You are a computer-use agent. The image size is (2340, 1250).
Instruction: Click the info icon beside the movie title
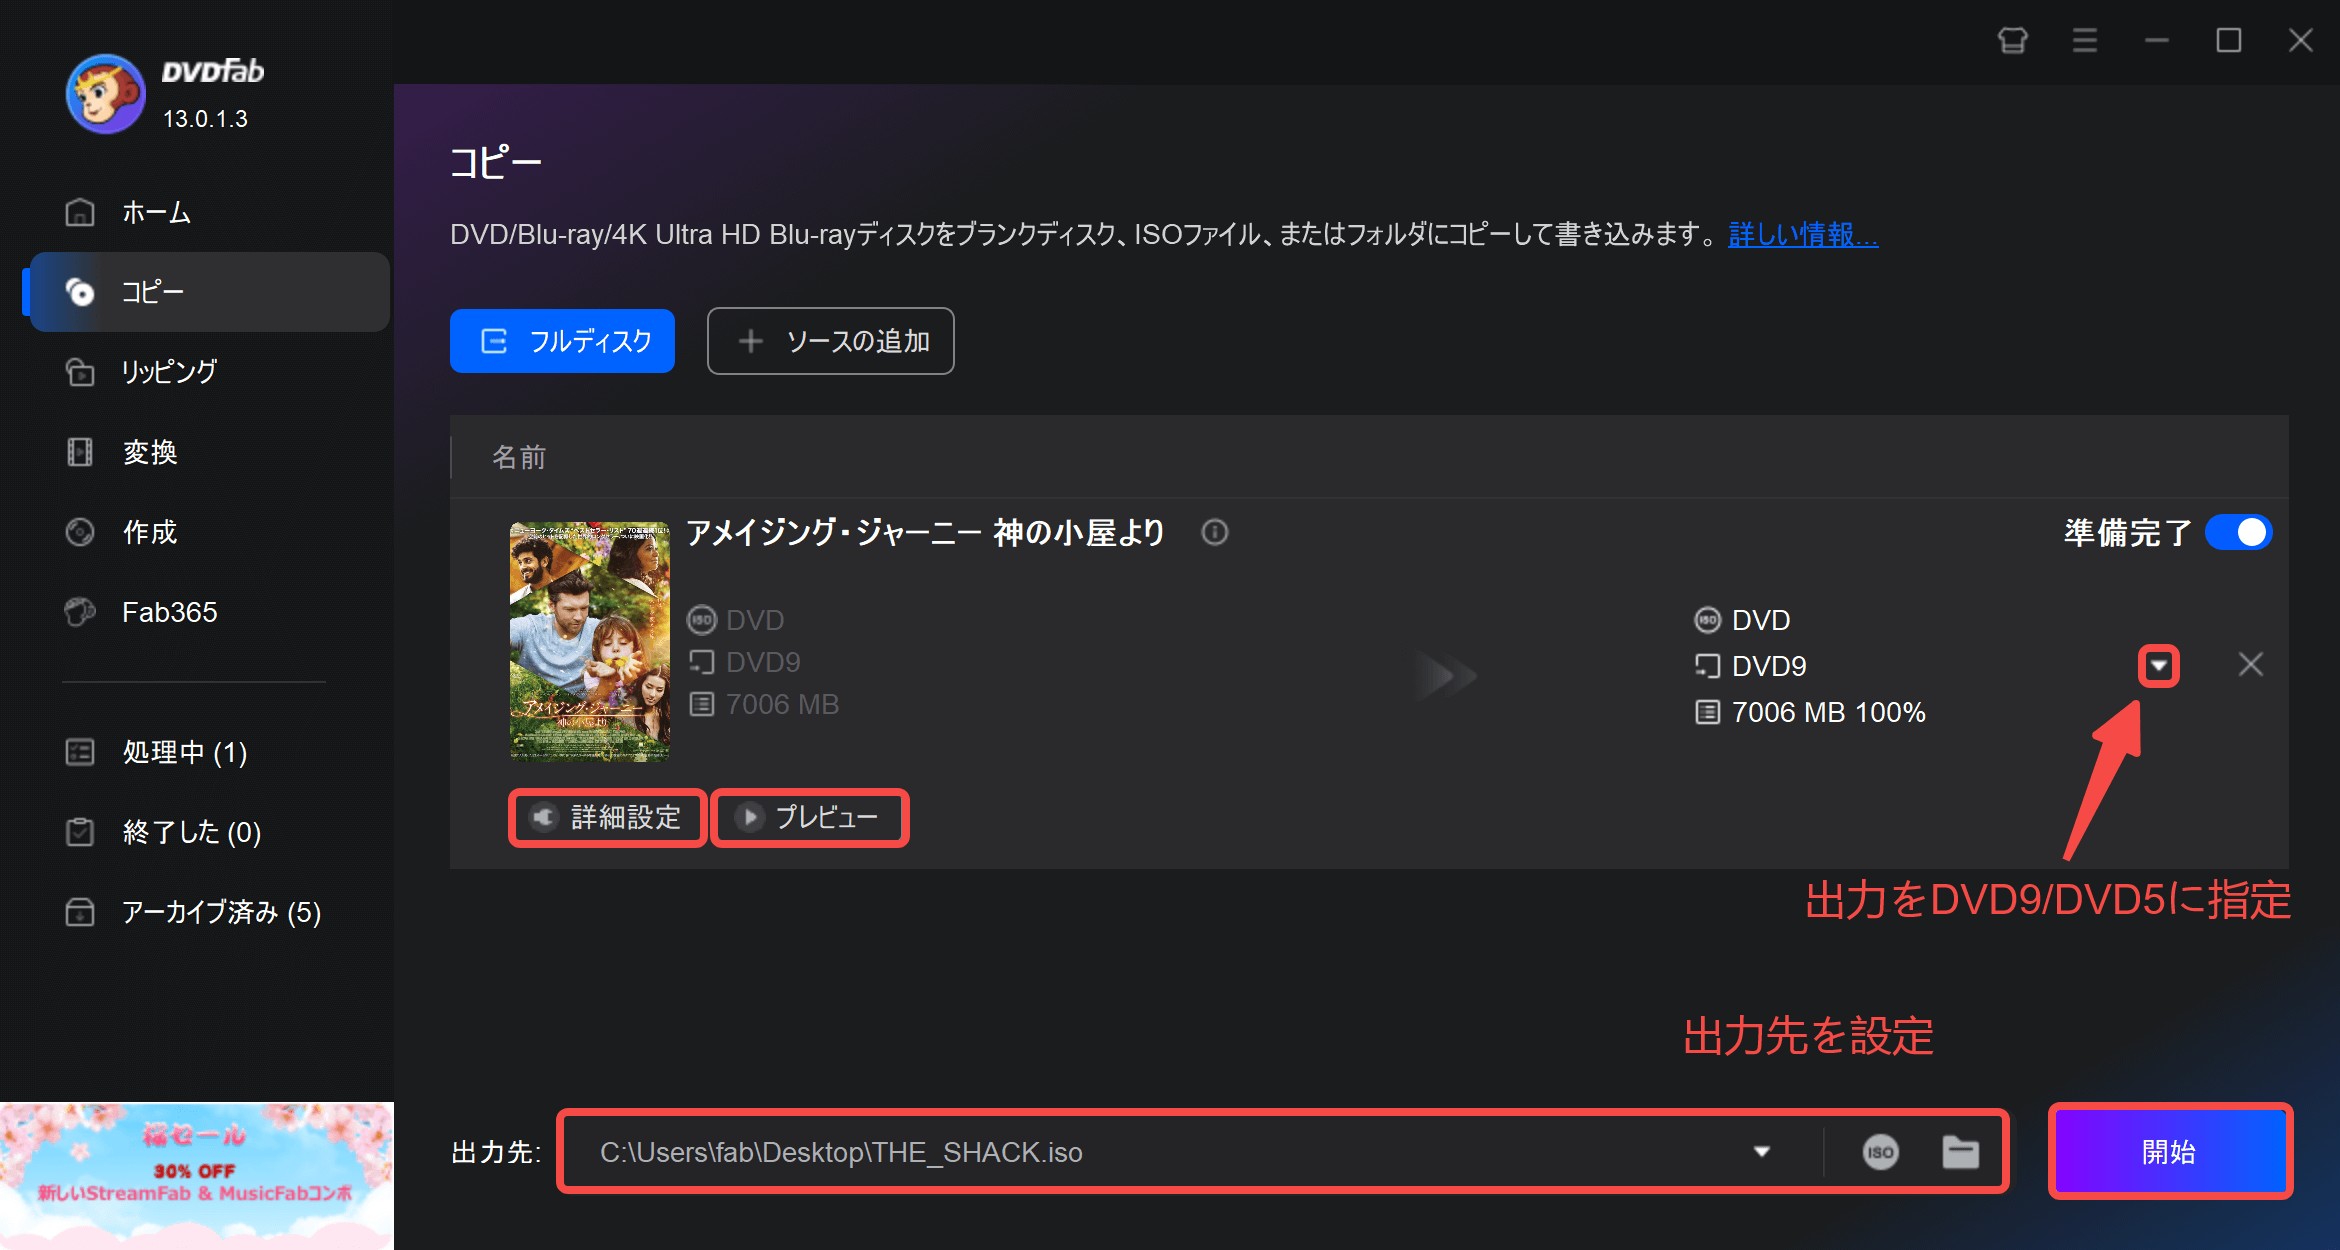1215,532
